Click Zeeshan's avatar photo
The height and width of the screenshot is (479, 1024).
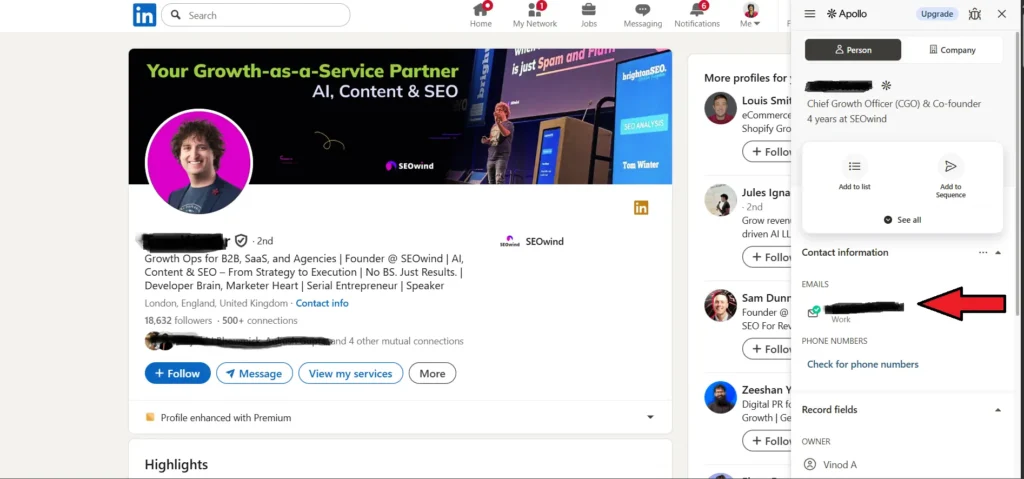721,397
